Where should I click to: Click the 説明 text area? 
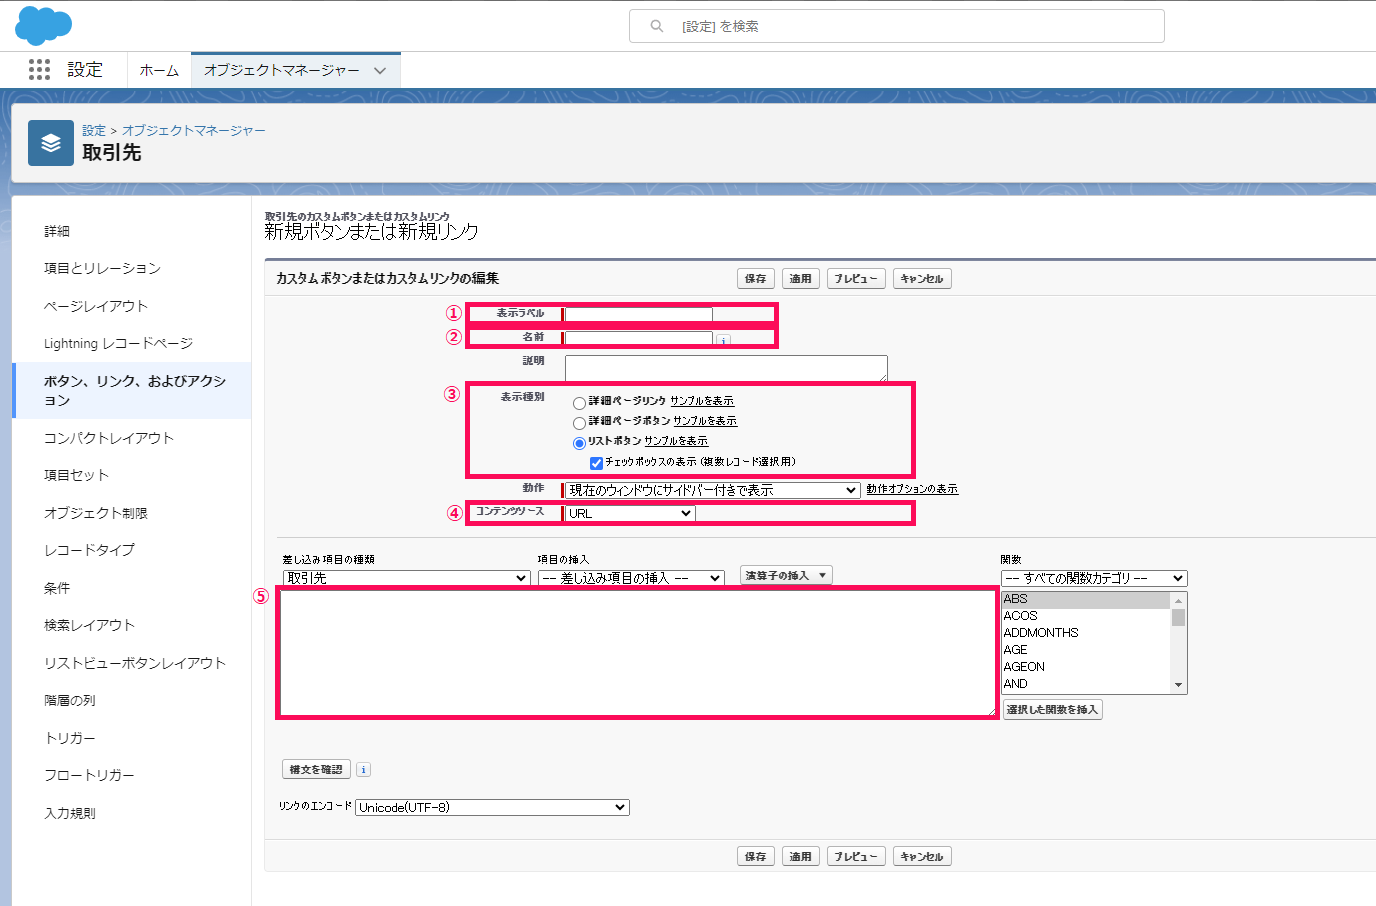(726, 368)
